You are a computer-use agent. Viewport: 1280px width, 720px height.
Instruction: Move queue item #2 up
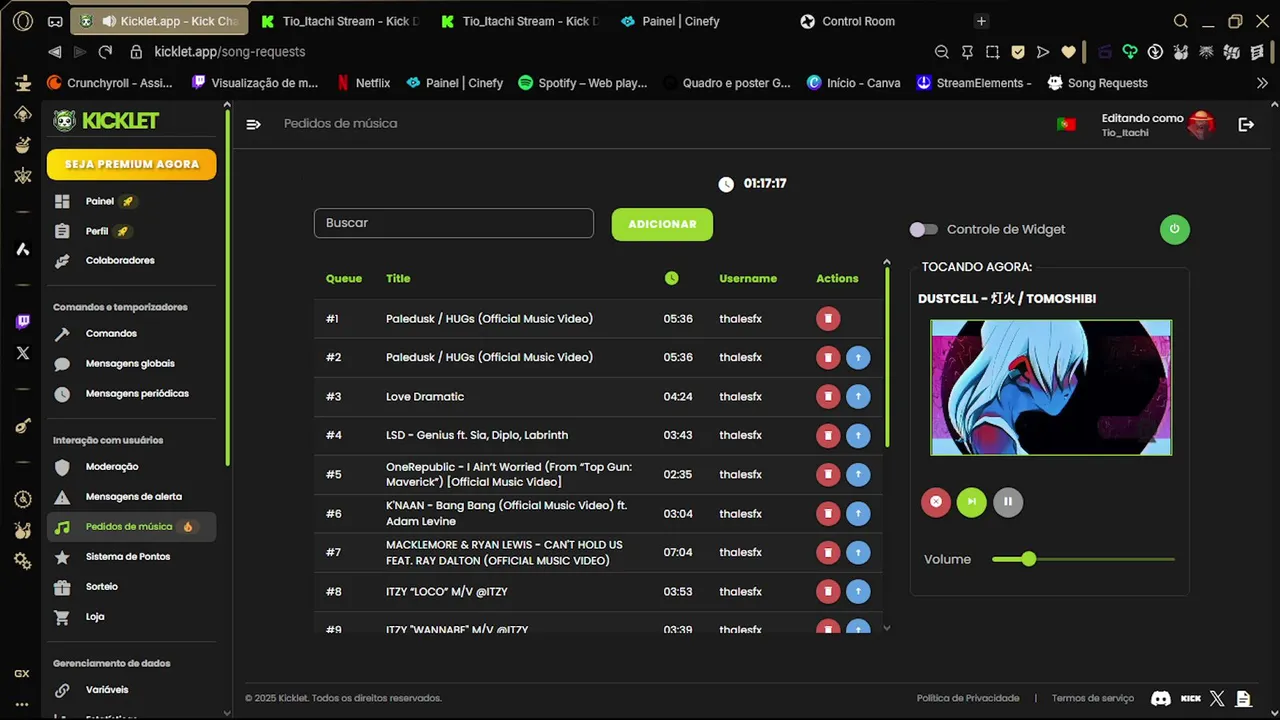pos(858,358)
